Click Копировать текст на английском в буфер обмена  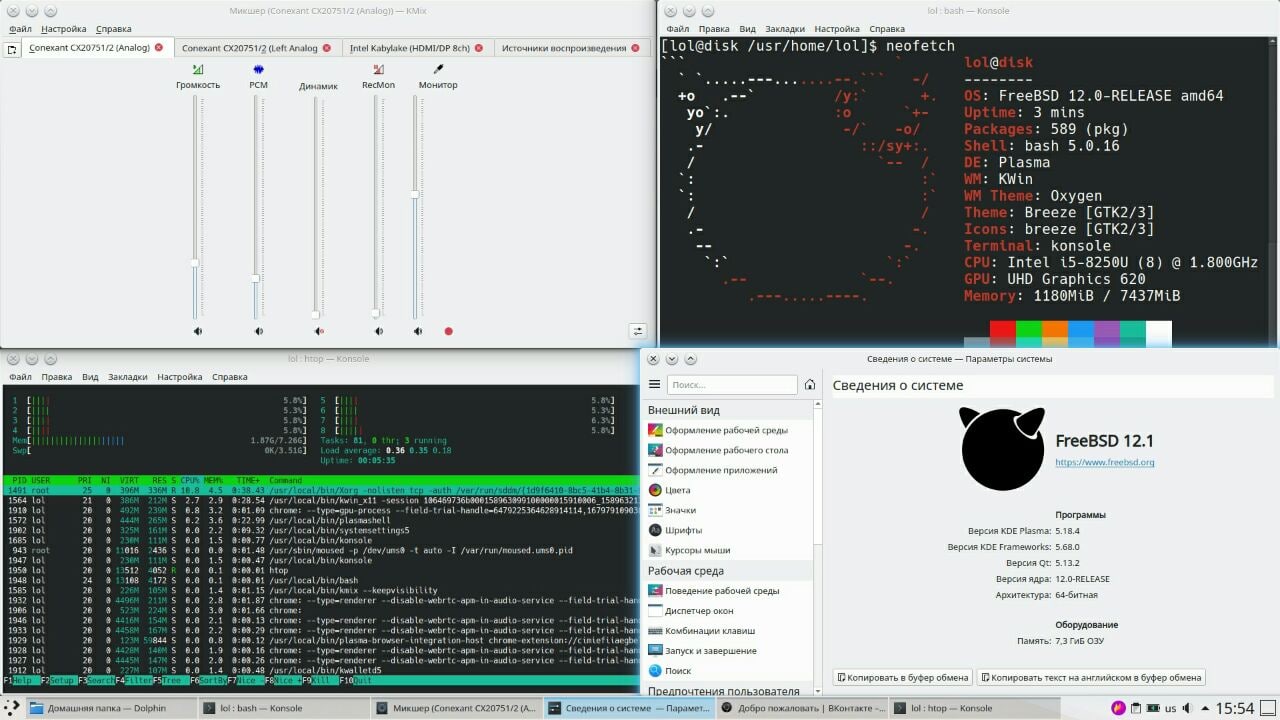[1091, 677]
